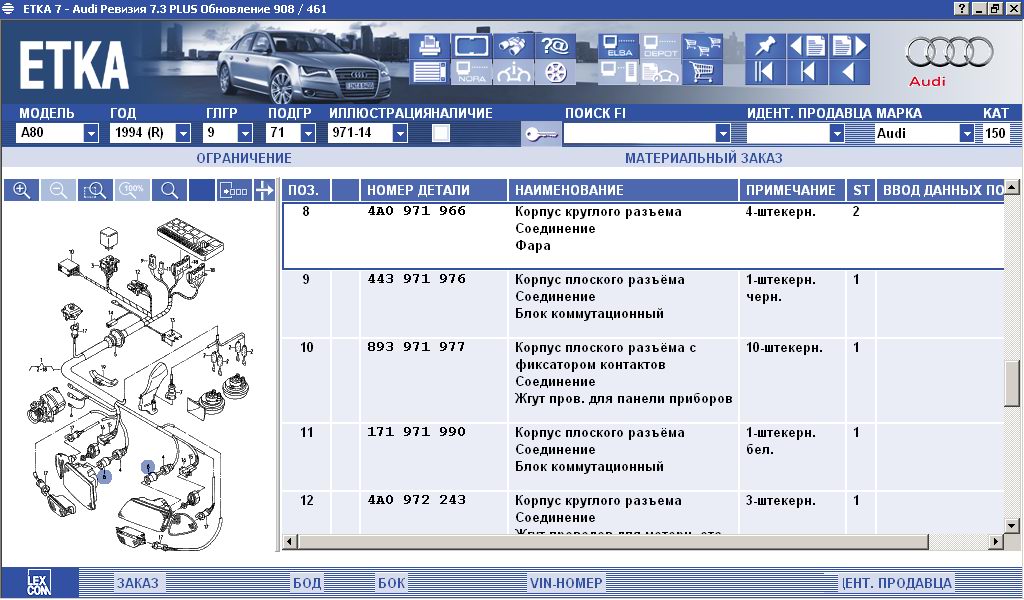Screen dimensions: 1024x600
Task: Click ИДЕНТ. ПРОДАВЦА button at bottom
Action: pyautogui.click(x=896, y=583)
